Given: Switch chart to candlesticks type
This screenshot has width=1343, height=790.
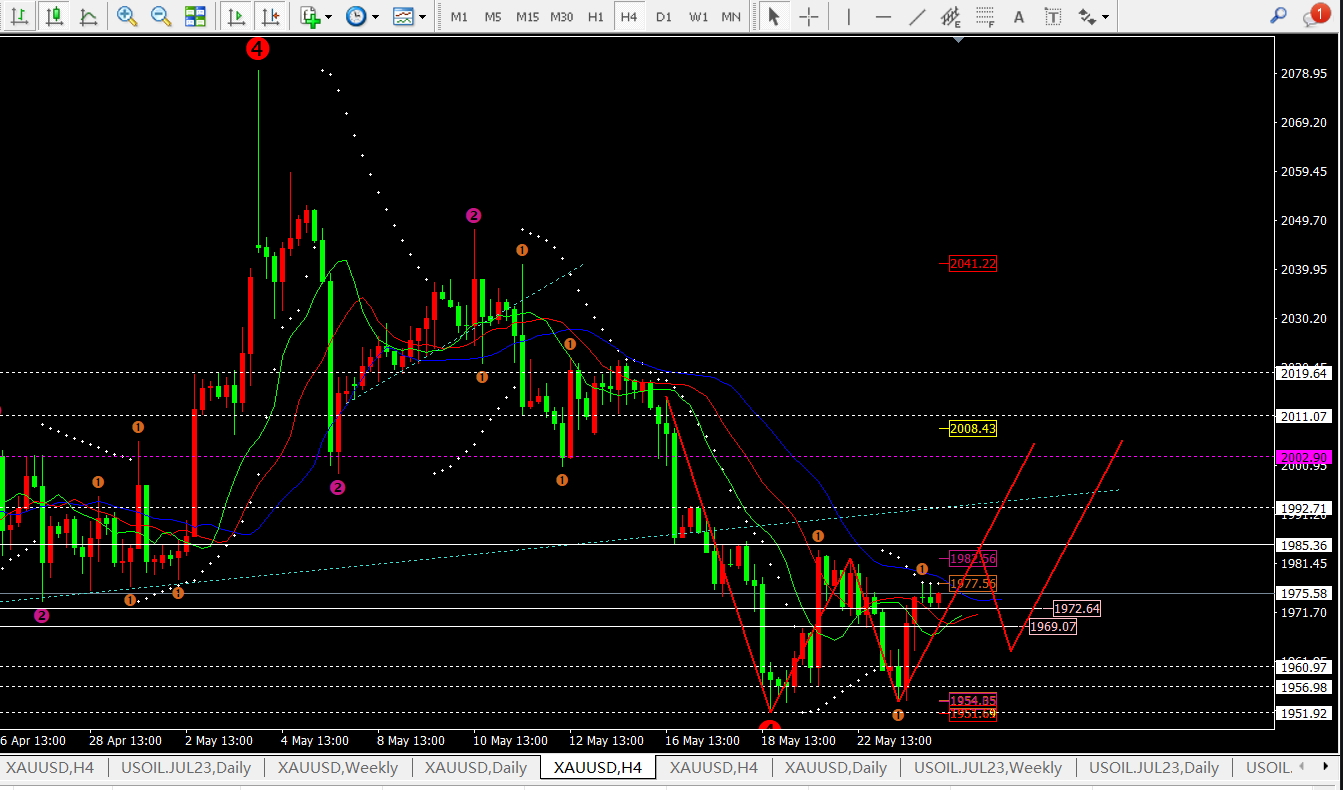Looking at the screenshot, I should 54,16.
